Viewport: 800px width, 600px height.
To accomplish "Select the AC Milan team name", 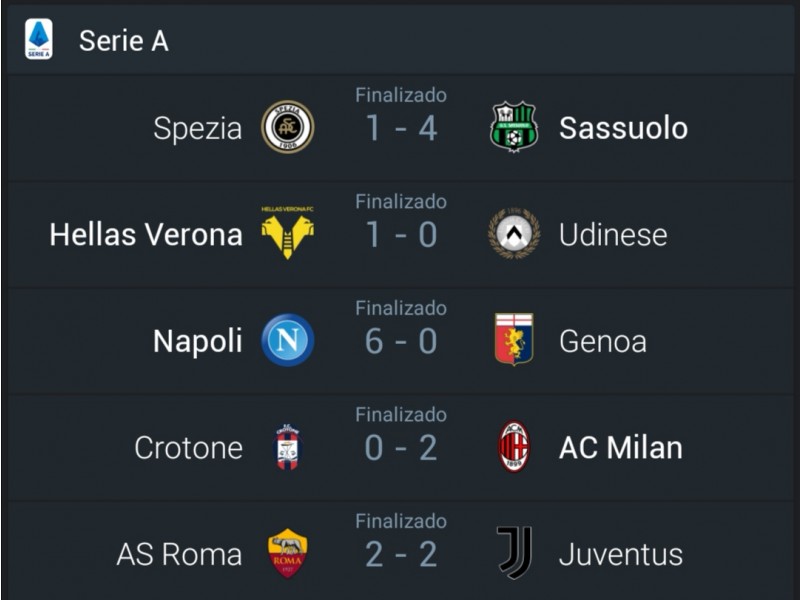I will 621,448.
